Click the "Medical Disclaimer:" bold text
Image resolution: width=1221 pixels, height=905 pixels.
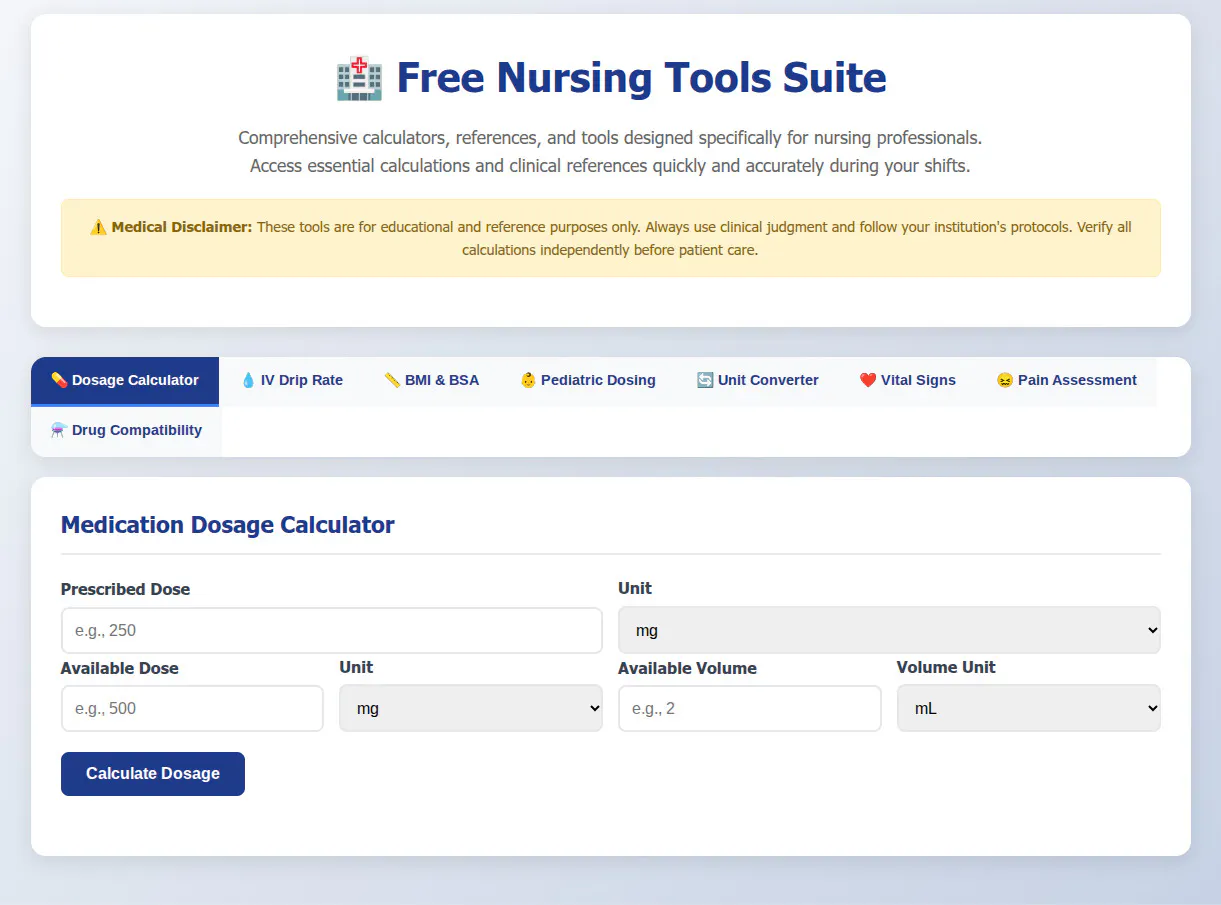point(182,227)
